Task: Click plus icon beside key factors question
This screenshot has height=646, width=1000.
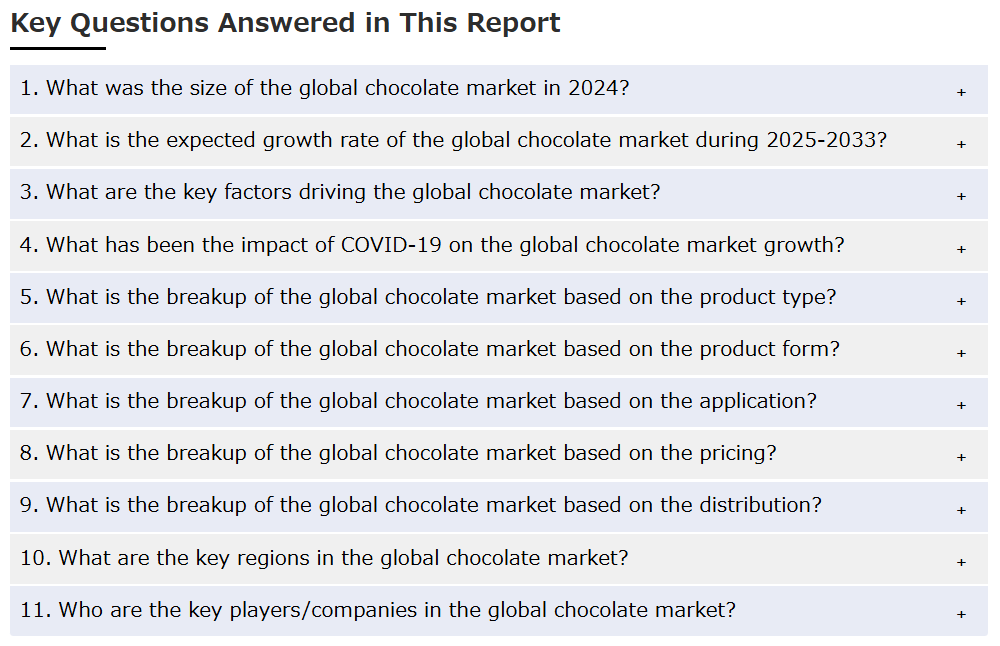Action: (x=961, y=196)
